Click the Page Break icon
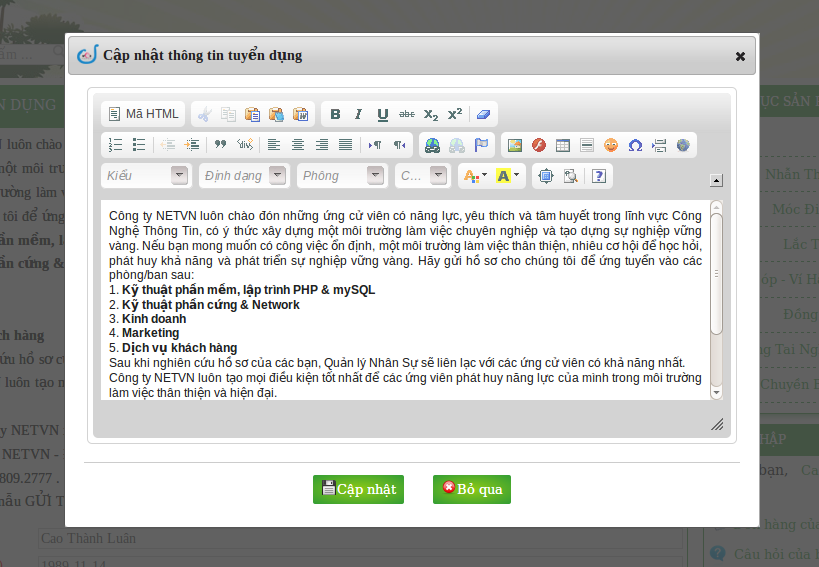Image resolution: width=819 pixels, height=567 pixels. tap(659, 145)
